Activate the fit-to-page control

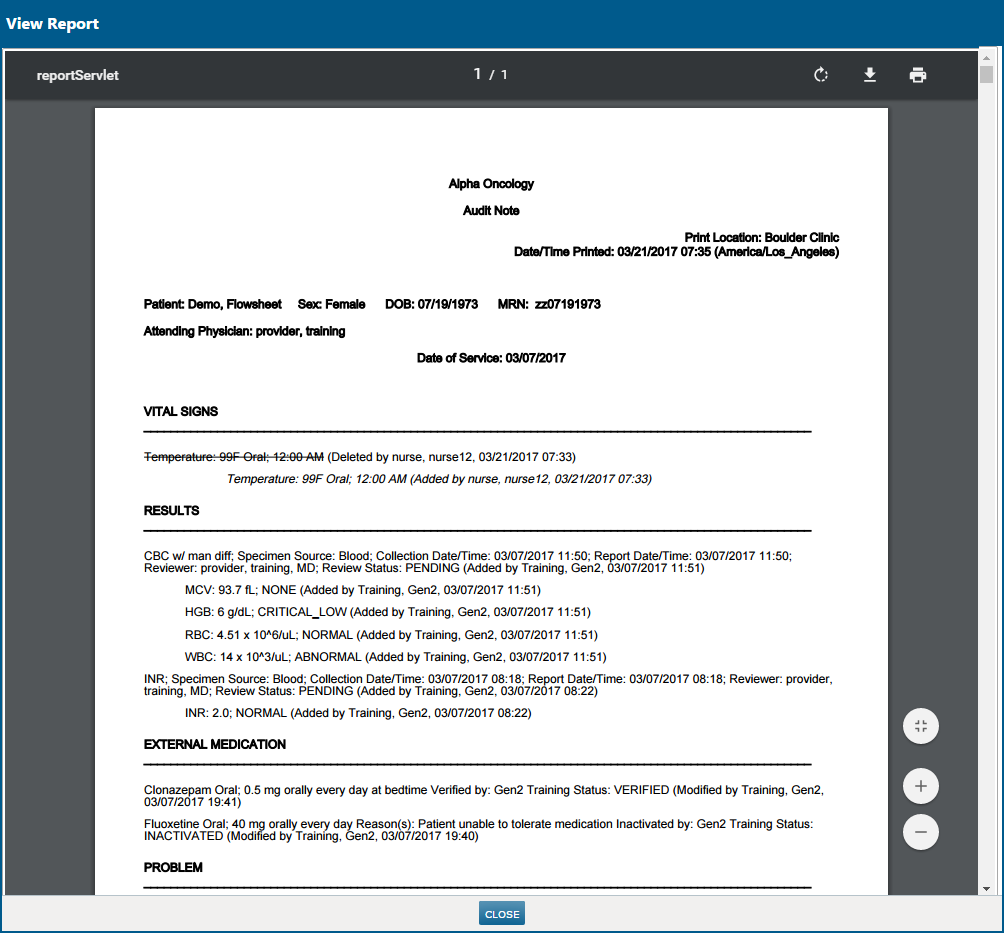[920, 726]
